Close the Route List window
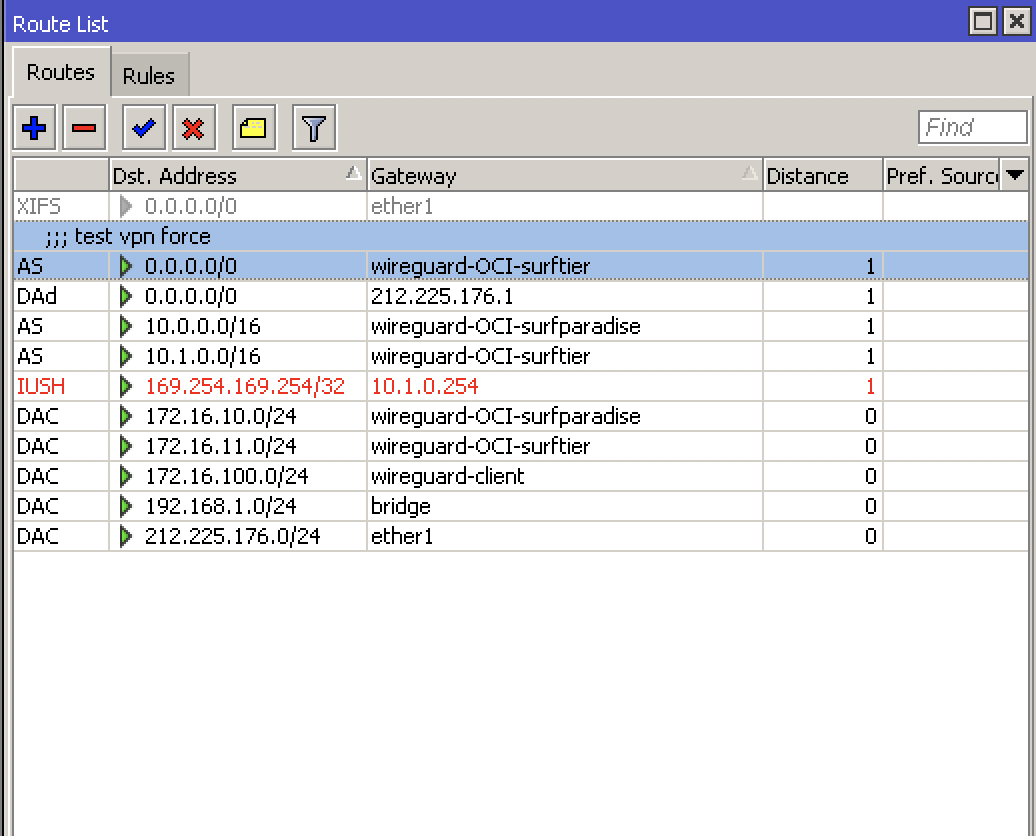Image resolution: width=1036 pixels, height=836 pixels. [1016, 22]
